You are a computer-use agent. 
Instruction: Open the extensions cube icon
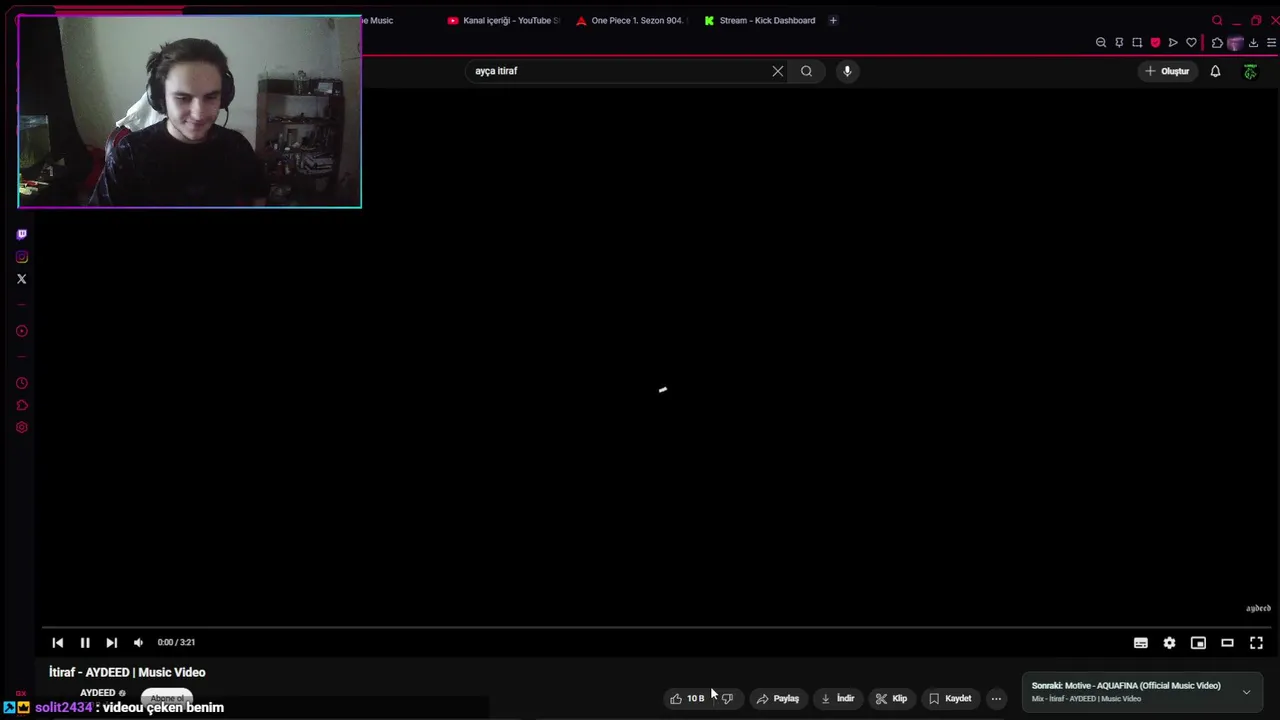1217,43
